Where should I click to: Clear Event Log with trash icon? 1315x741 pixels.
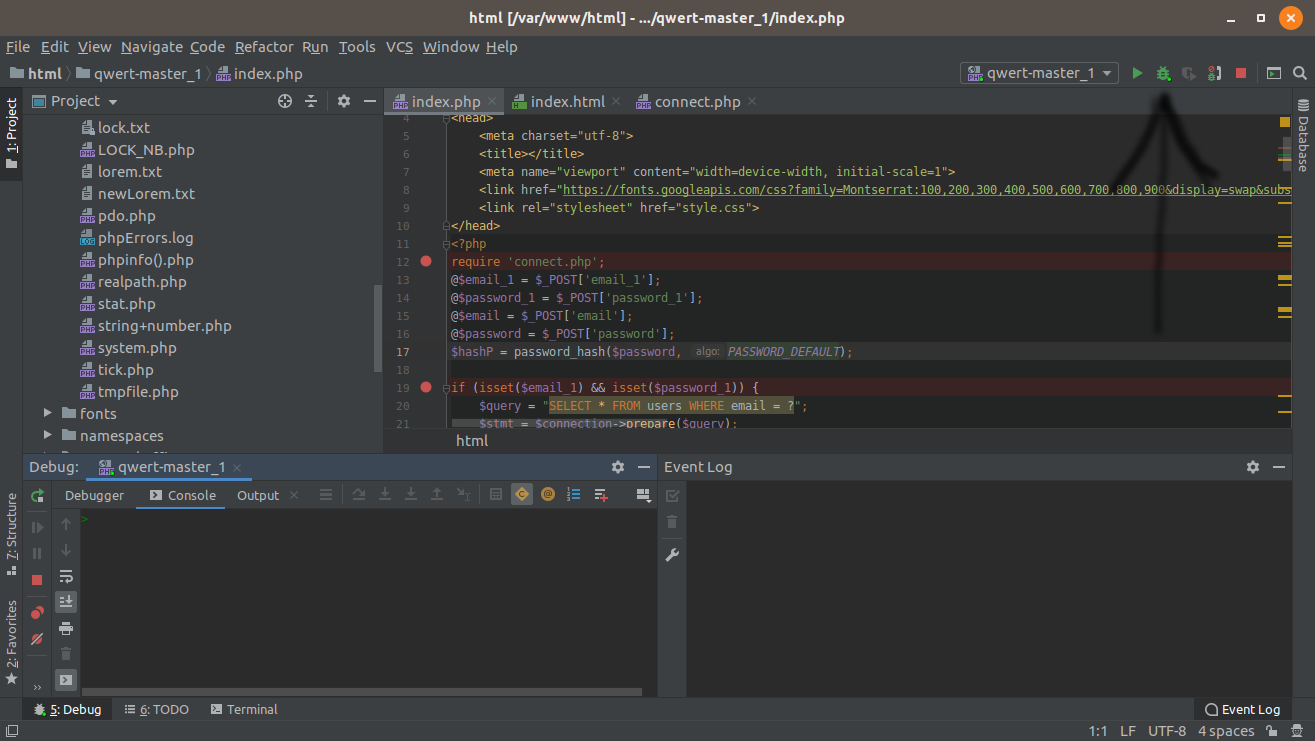(672, 522)
